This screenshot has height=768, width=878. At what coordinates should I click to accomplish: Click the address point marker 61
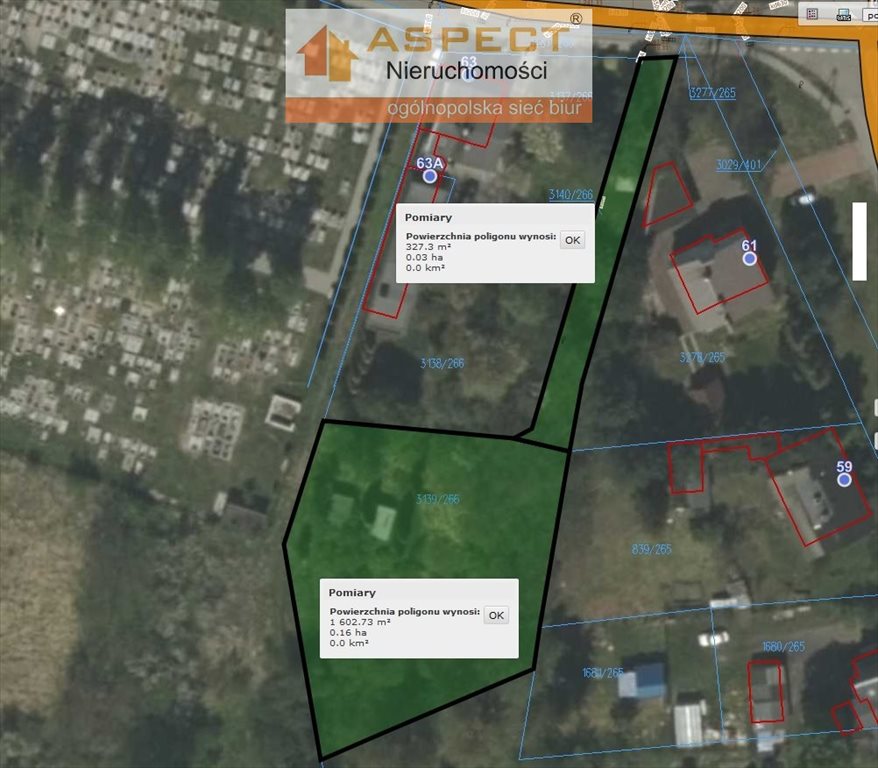[x=750, y=258]
